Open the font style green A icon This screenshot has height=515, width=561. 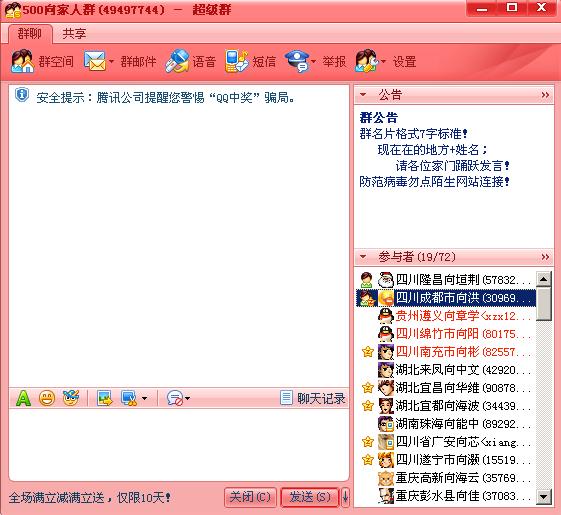[x=23, y=398]
